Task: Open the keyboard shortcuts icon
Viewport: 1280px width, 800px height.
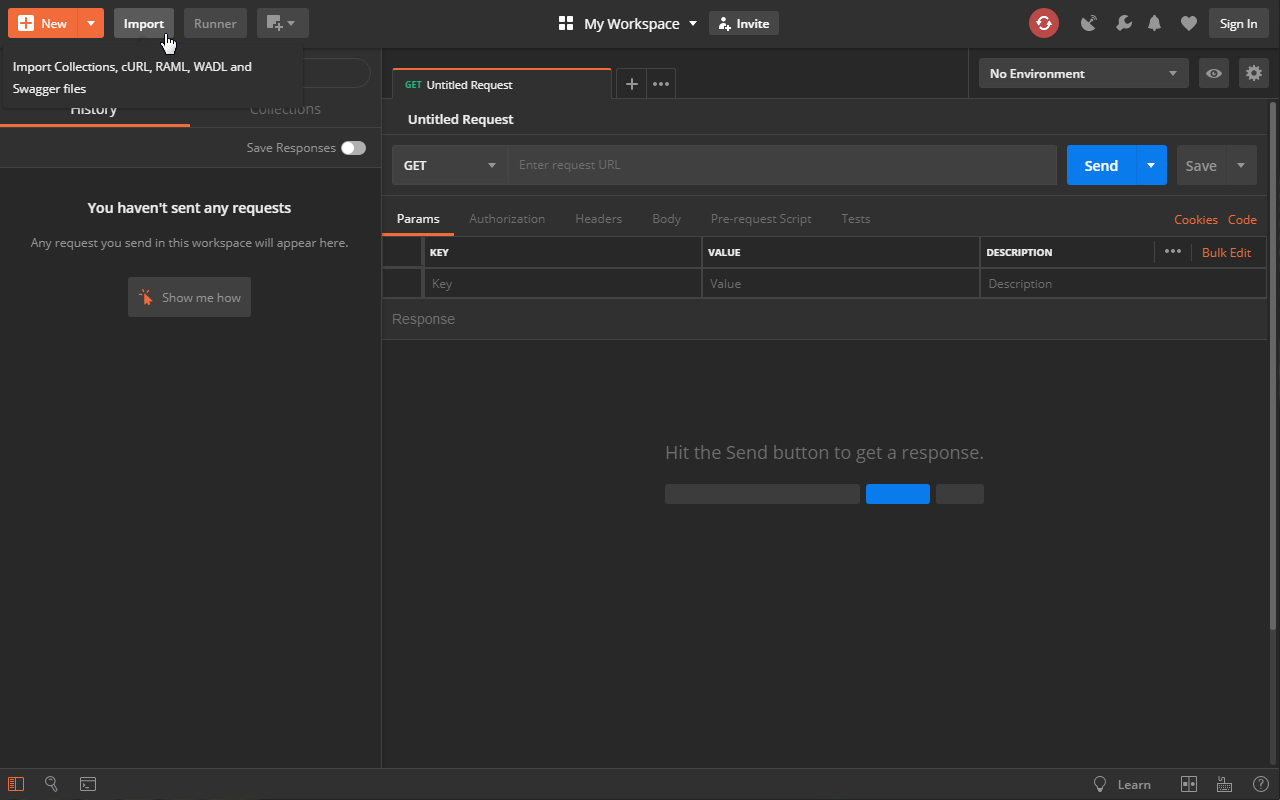Action: 1223,785
